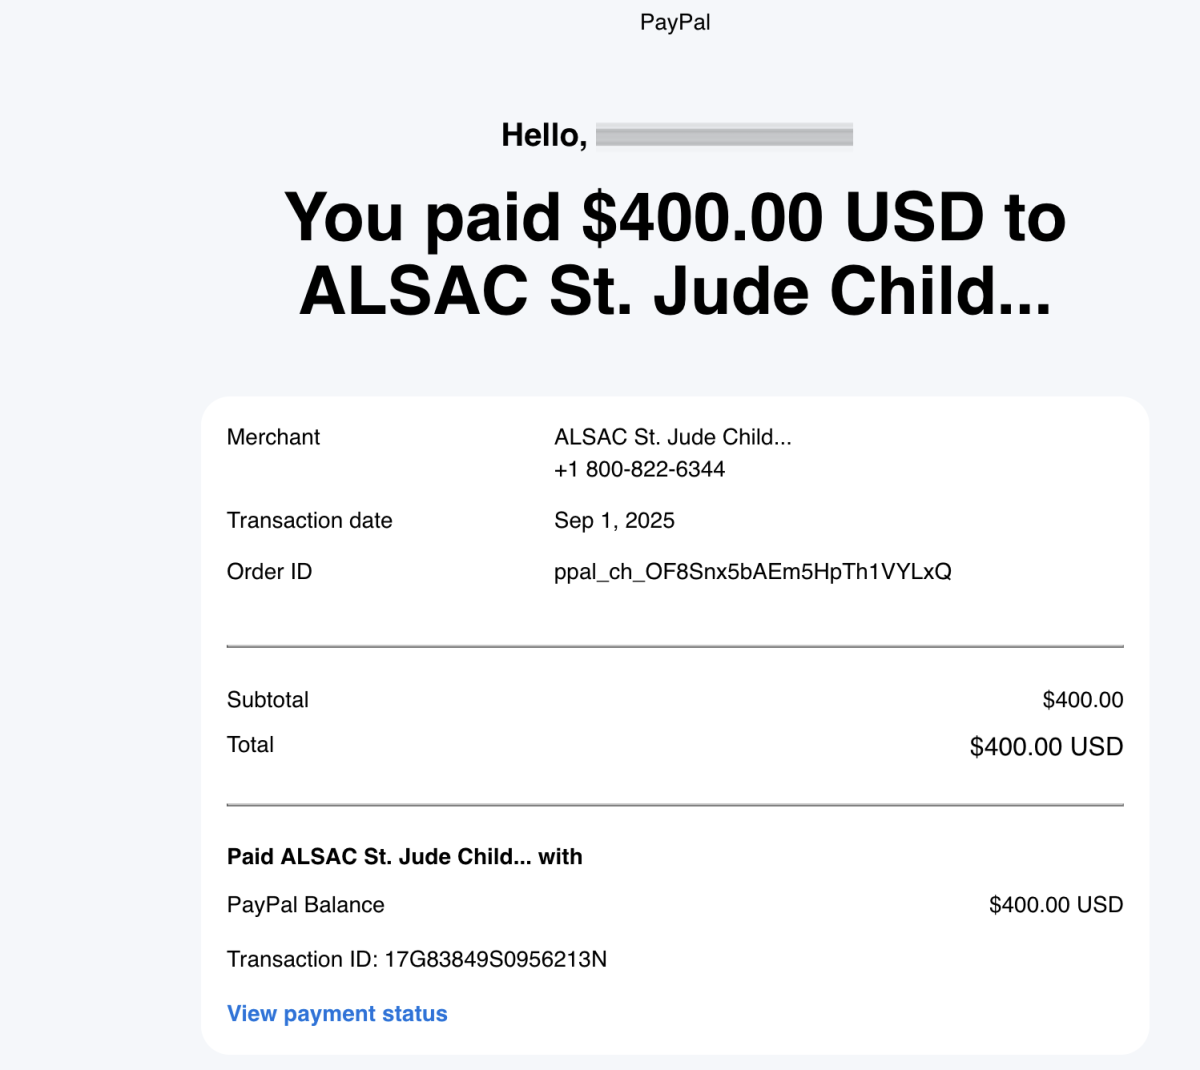
Task: Click the PayPal Balance amount $400.00 USD
Action: [1056, 905]
